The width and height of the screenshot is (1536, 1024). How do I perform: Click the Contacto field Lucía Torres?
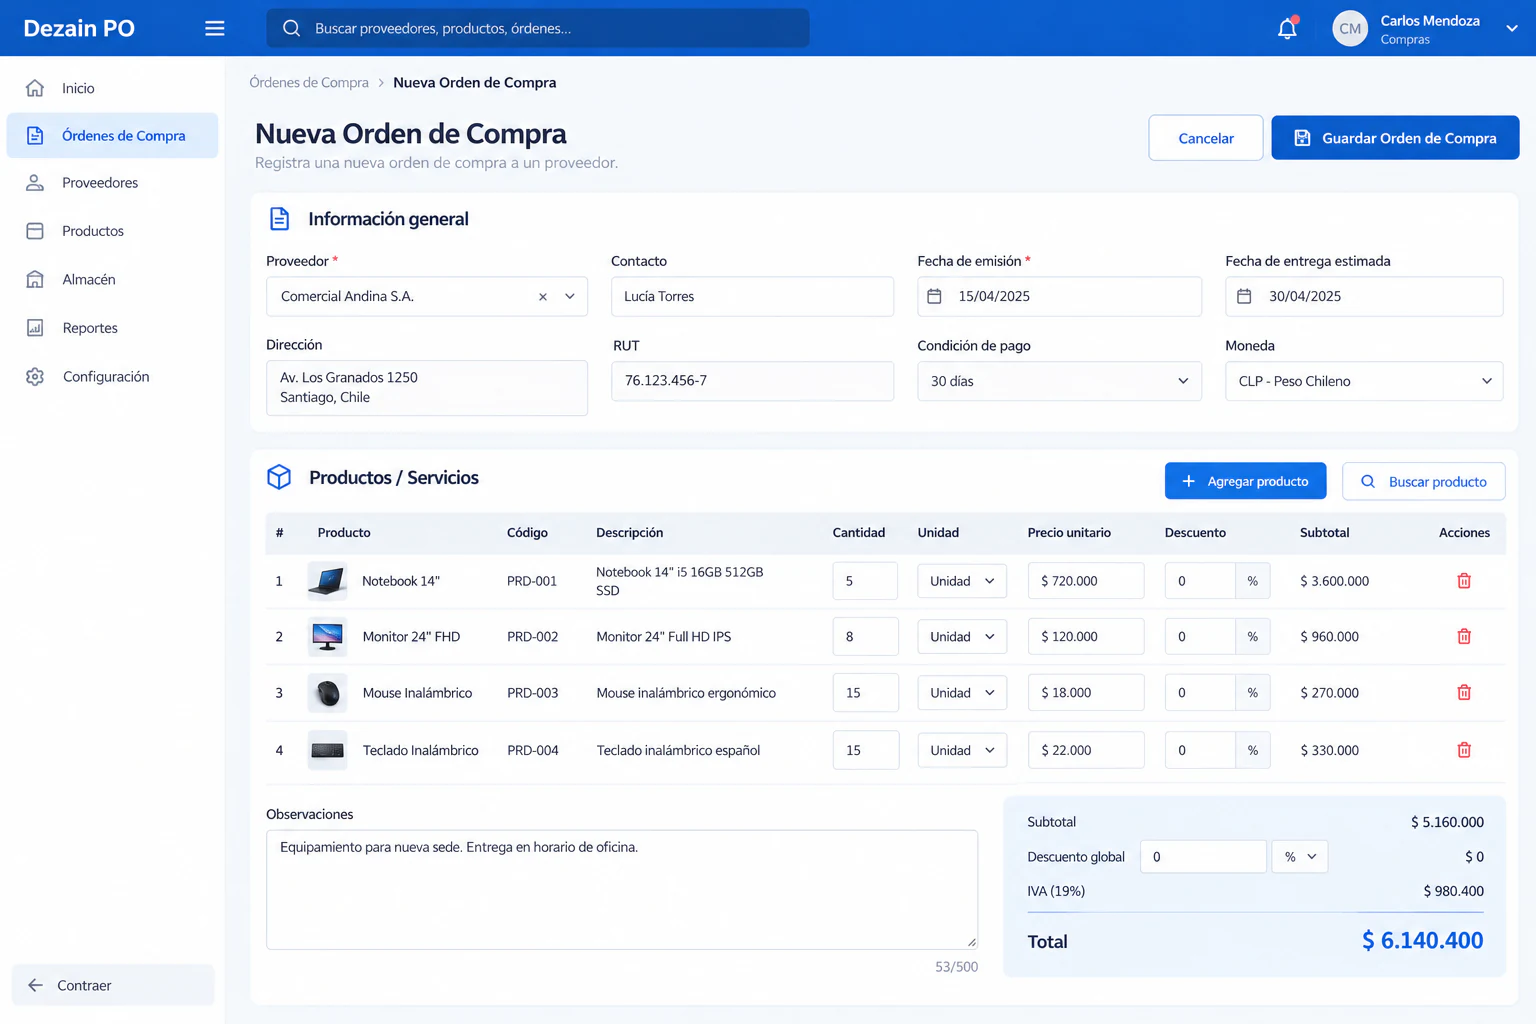click(x=752, y=297)
